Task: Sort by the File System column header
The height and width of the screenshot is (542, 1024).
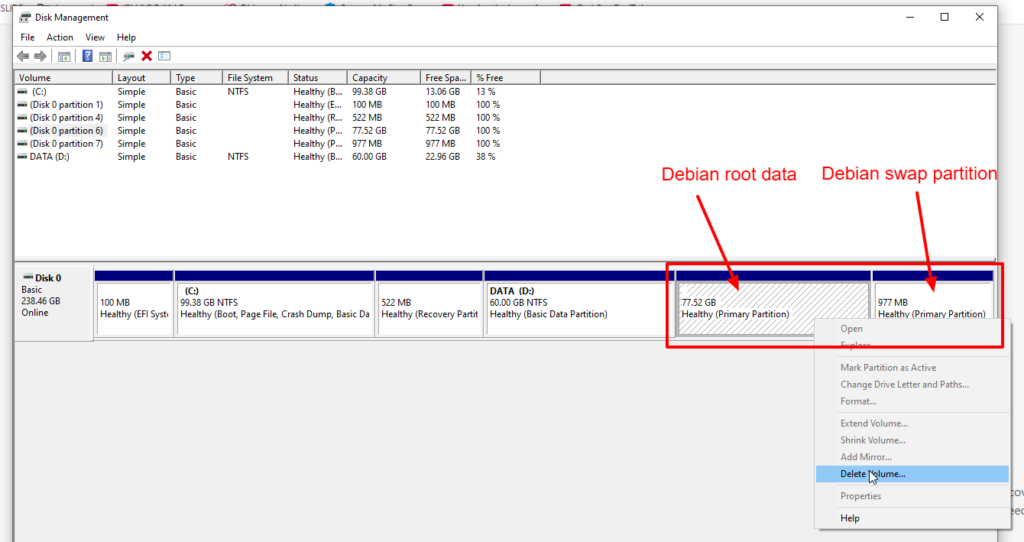Action: [255, 78]
